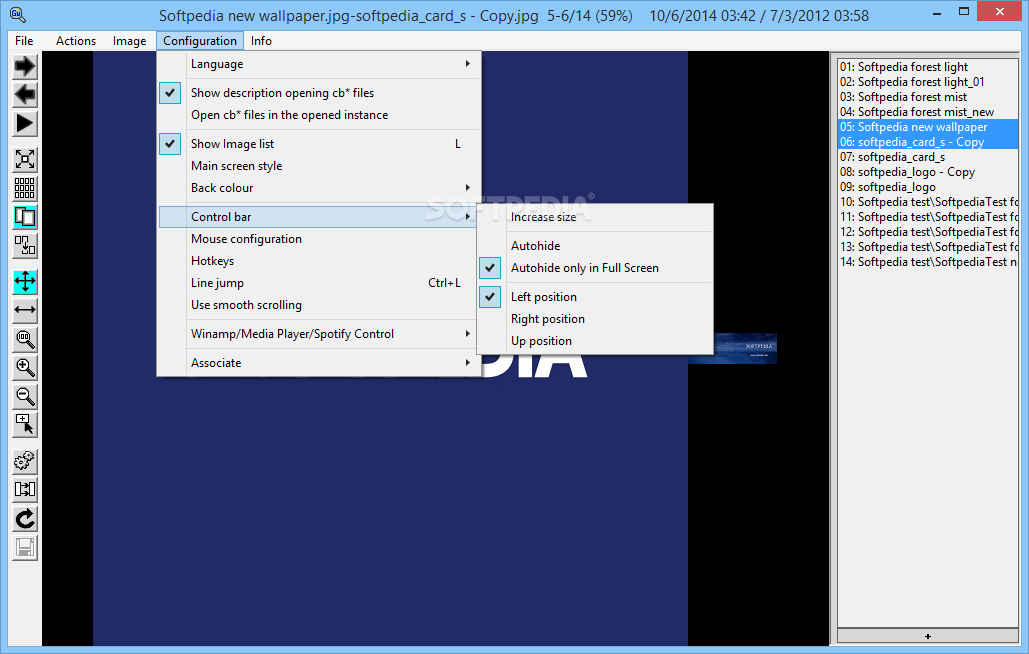The image size is (1029, 654).
Task: Expand Winamp/Media Player/Spotify Control submenu
Action: [x=319, y=334]
